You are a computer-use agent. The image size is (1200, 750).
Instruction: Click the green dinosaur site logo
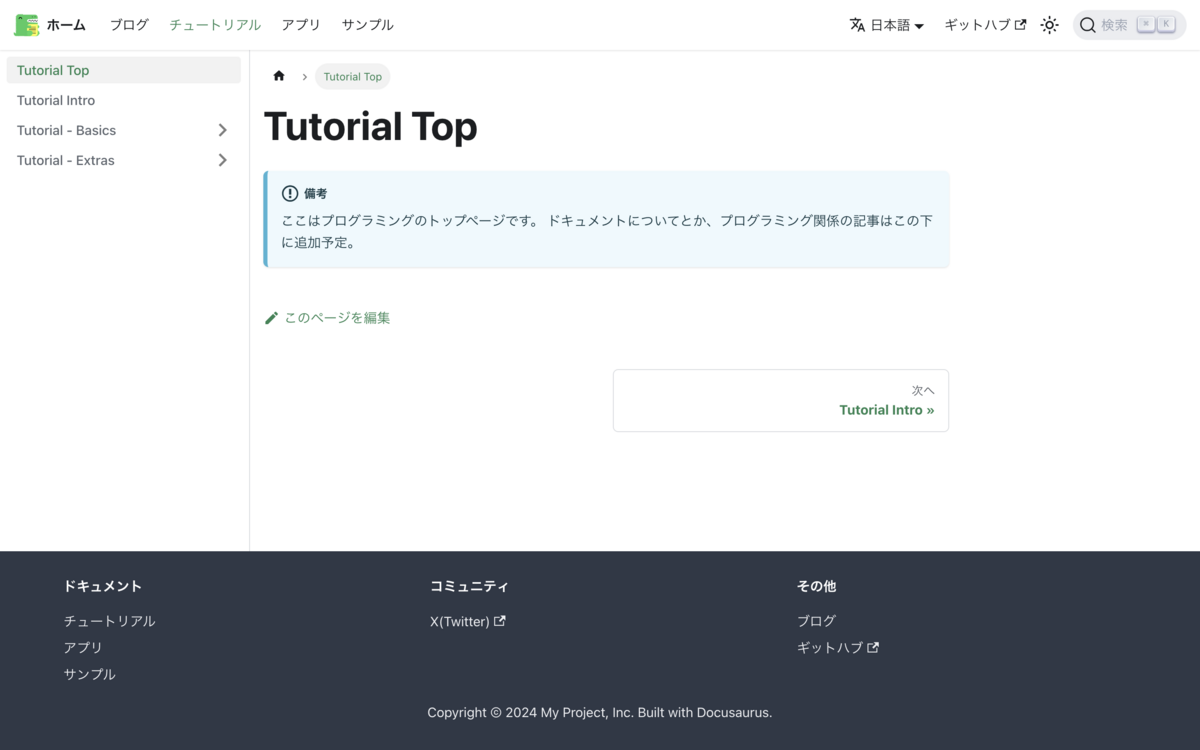(x=26, y=25)
